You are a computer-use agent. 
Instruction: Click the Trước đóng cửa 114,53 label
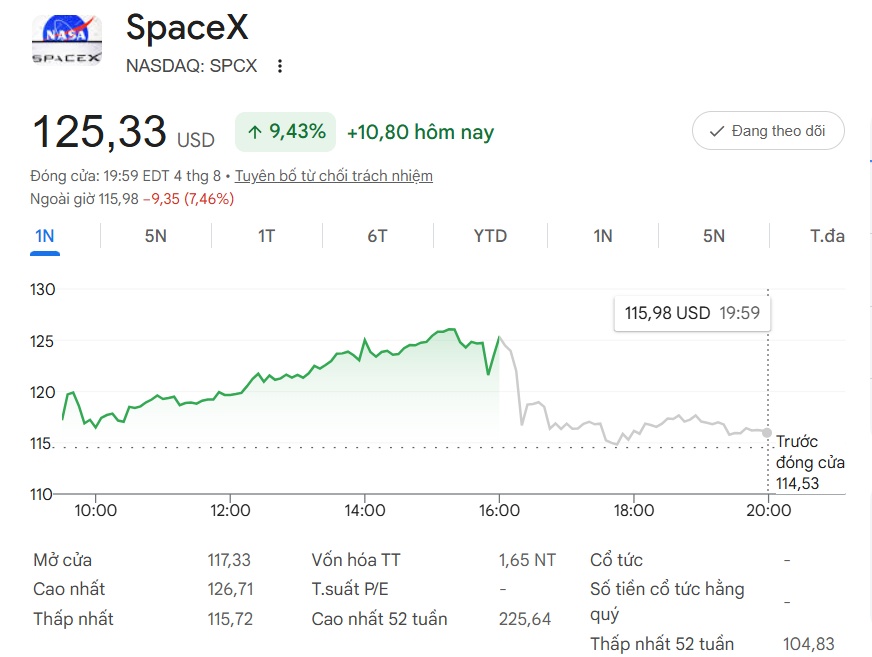point(810,462)
